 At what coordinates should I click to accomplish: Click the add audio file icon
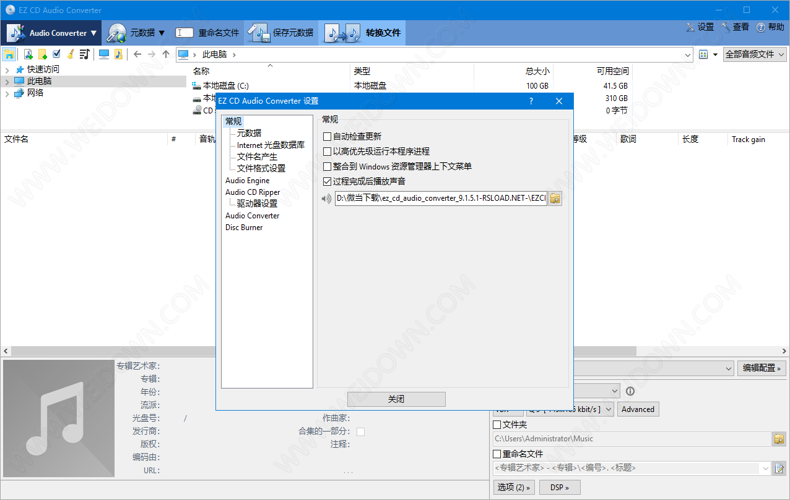pyautogui.click(x=28, y=54)
